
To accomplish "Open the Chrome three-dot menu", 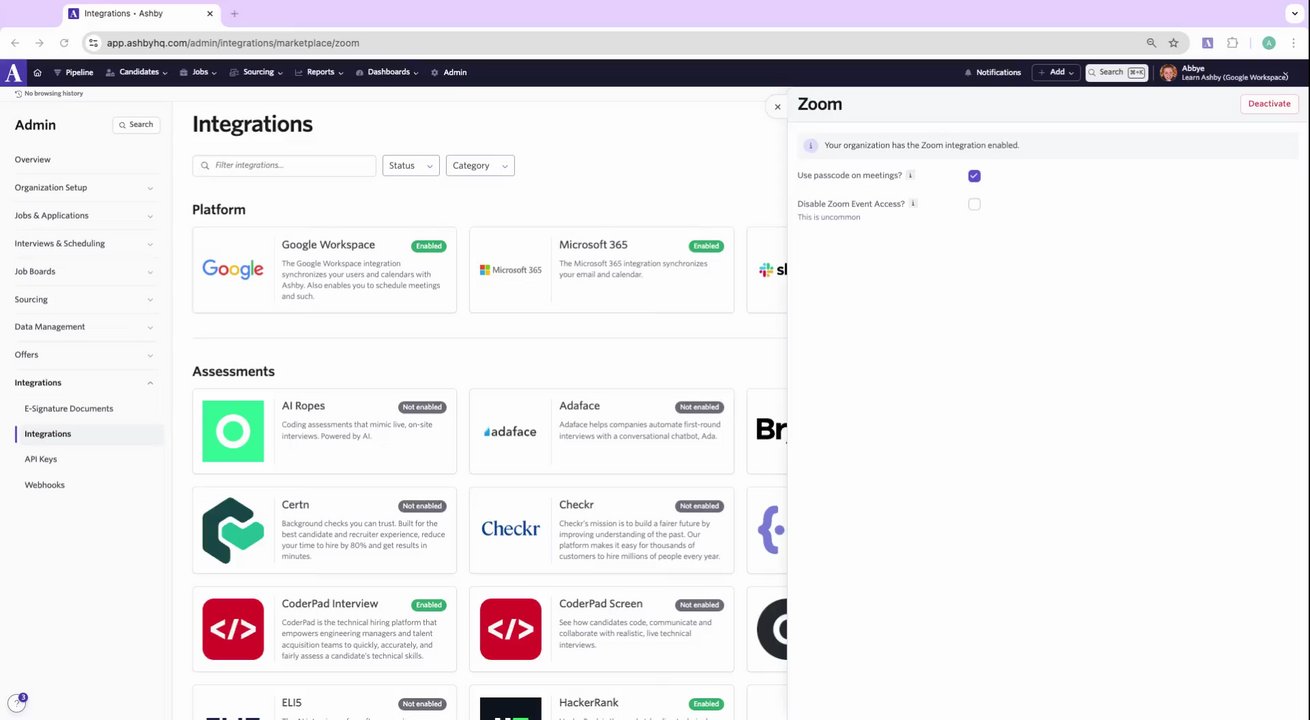I will (1294, 43).
